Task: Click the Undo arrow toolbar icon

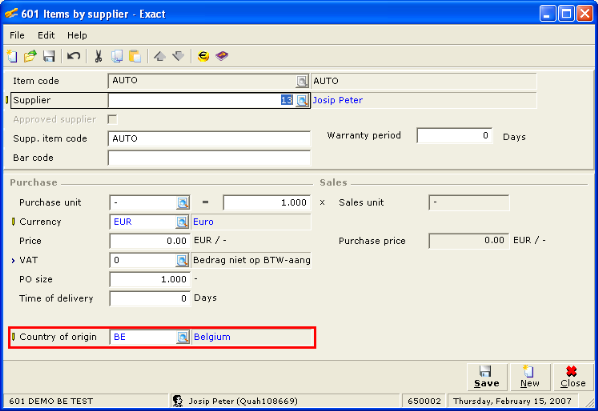Action: click(73, 56)
